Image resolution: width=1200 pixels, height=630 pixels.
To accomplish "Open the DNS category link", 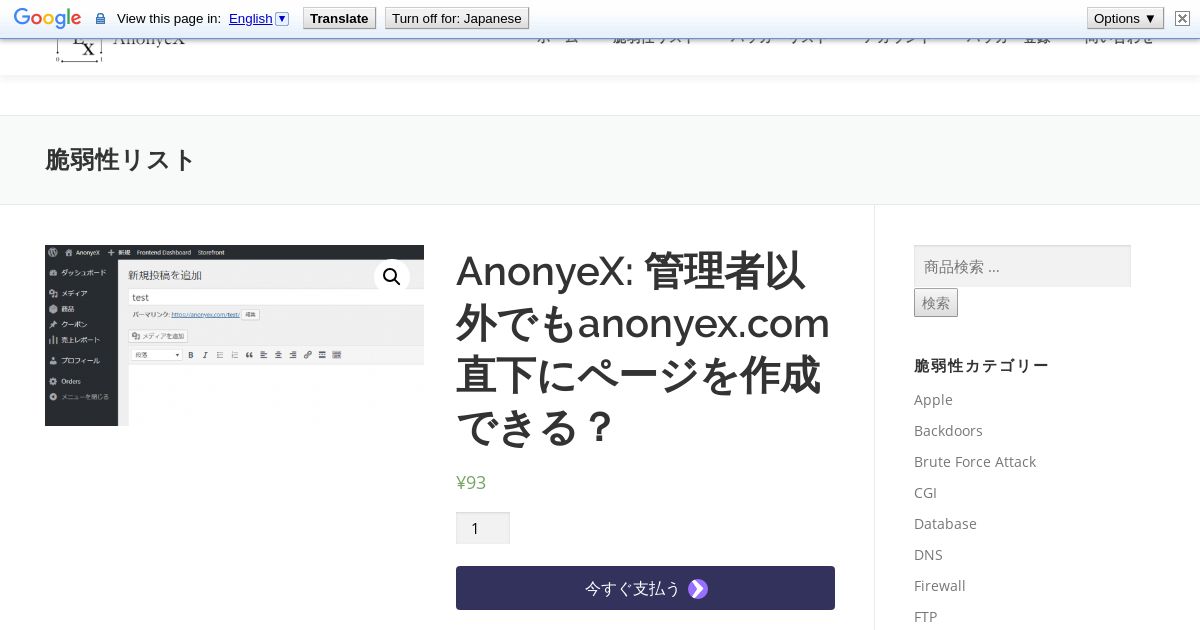I will [x=928, y=555].
